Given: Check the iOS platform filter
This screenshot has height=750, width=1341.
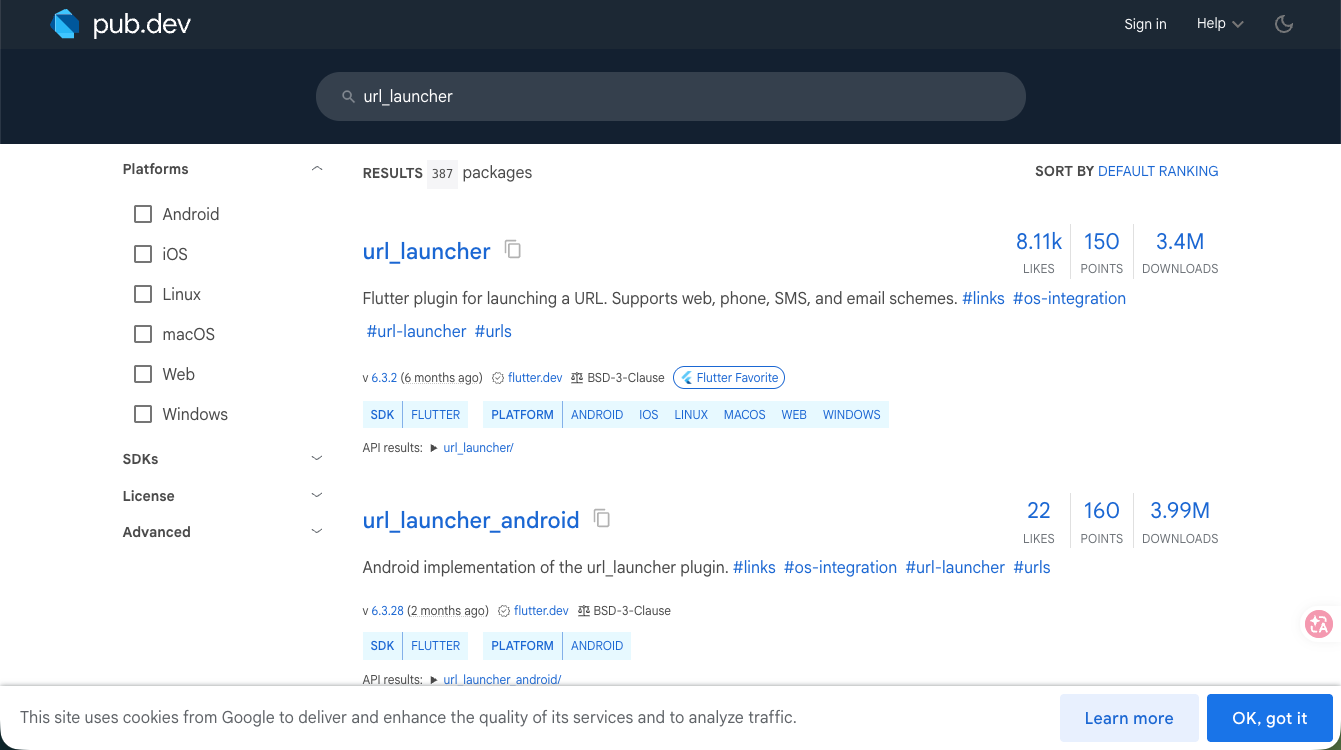Looking at the screenshot, I should (x=143, y=254).
